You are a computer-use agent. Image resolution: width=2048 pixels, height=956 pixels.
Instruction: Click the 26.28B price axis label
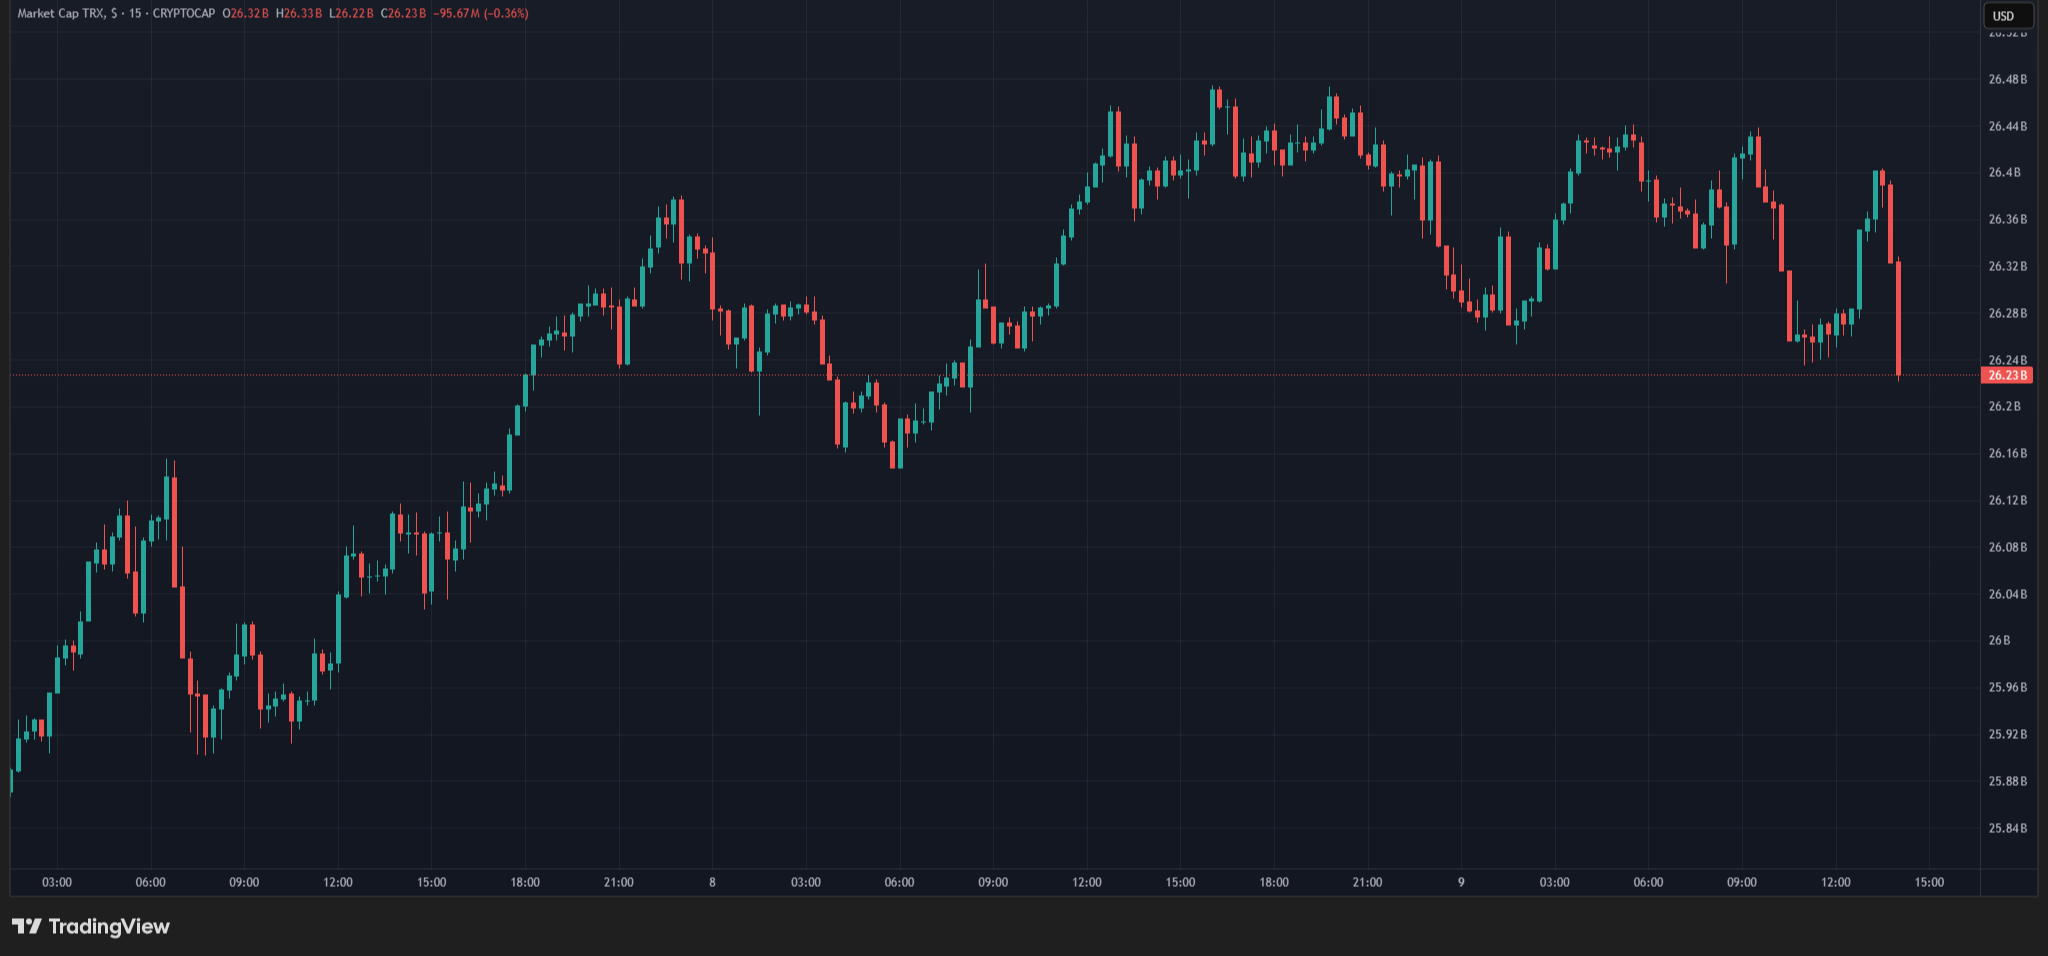click(x=2007, y=313)
